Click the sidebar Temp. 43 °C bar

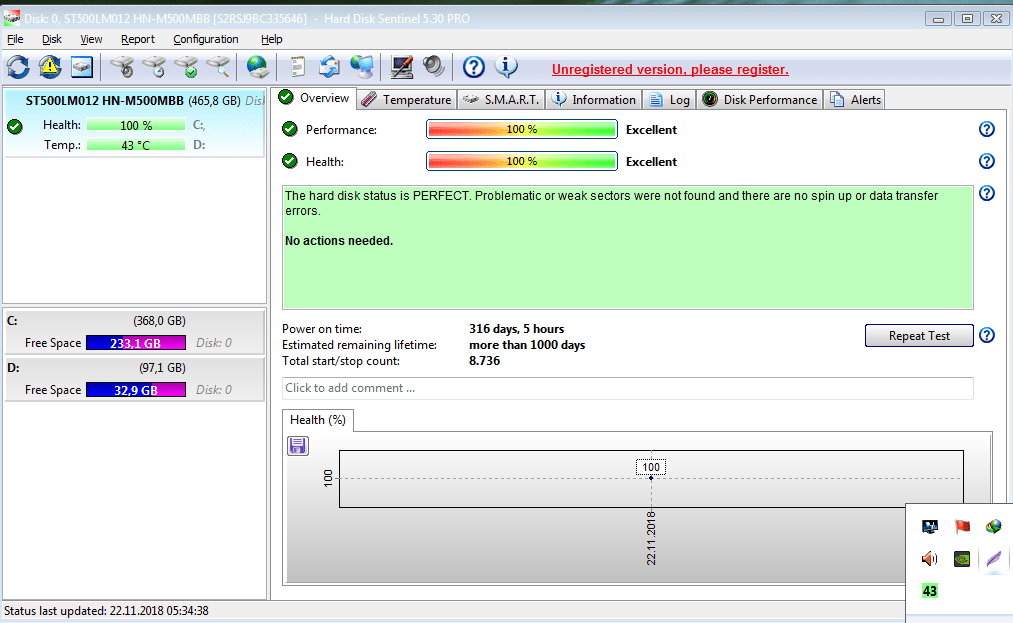136,145
